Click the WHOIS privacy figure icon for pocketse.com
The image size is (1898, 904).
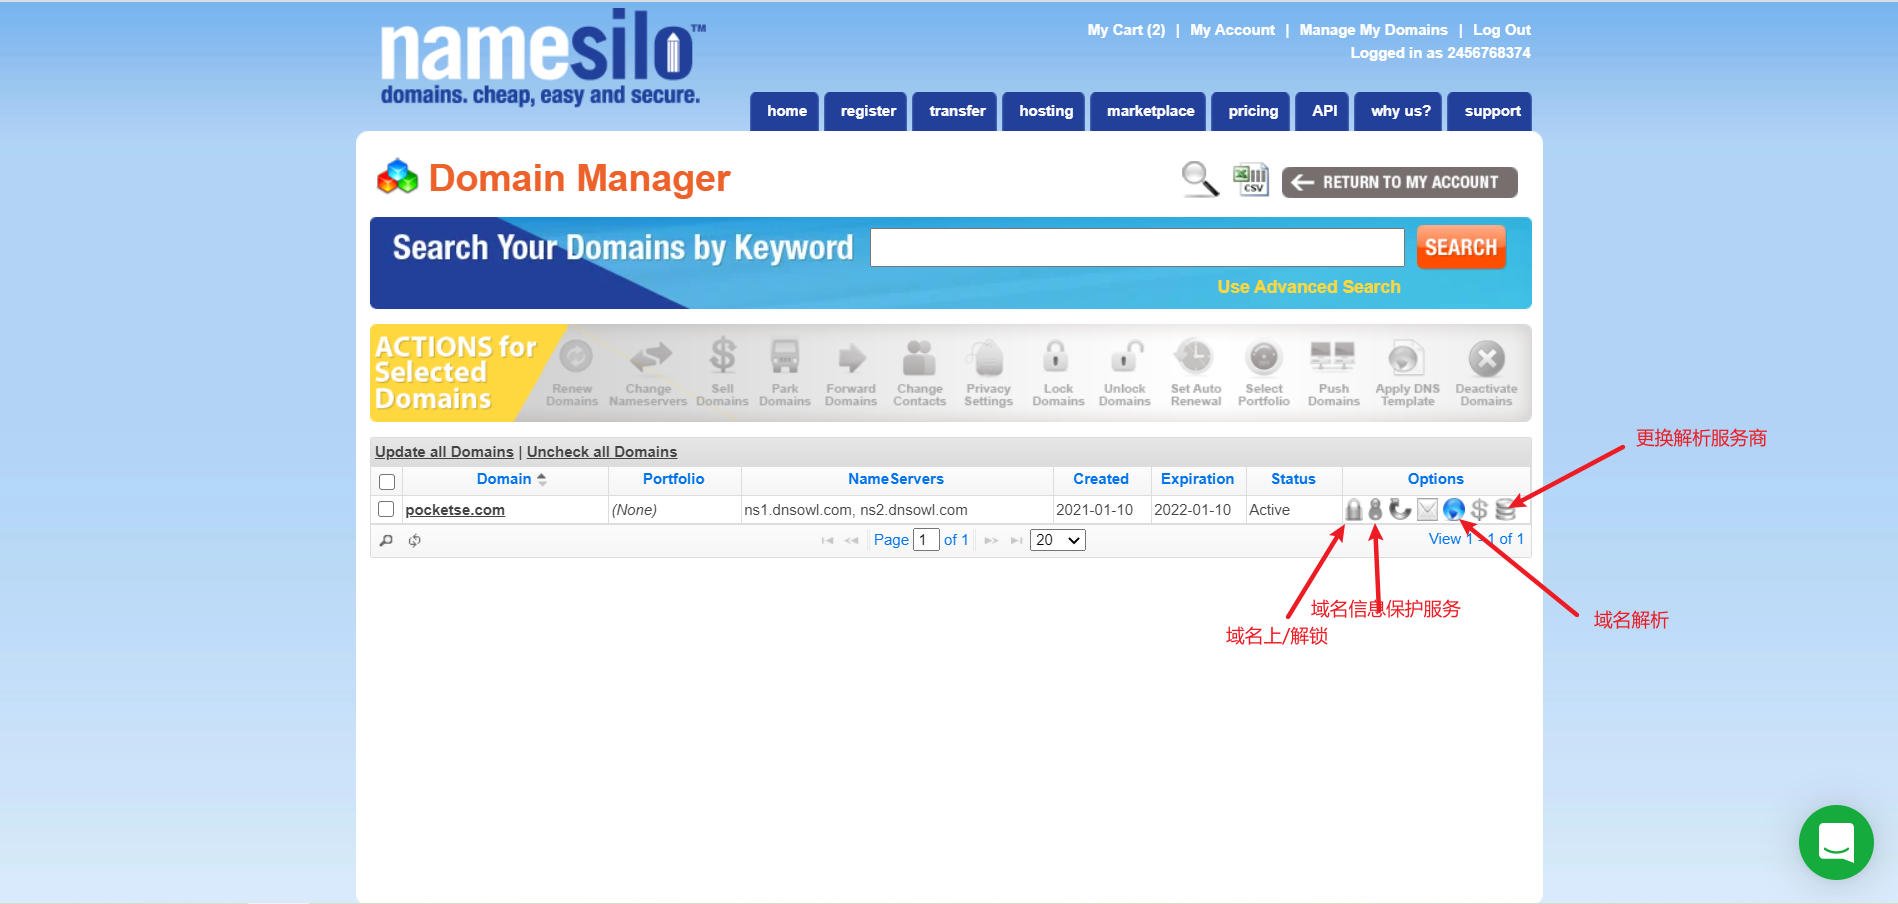coord(1375,510)
